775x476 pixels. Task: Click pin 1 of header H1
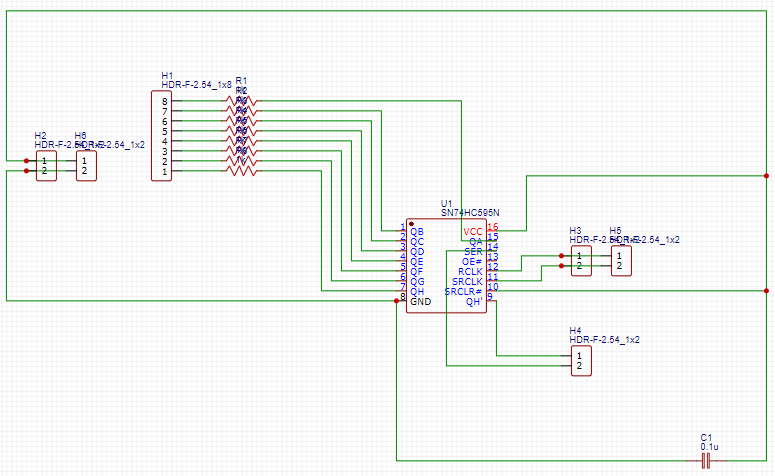point(165,172)
